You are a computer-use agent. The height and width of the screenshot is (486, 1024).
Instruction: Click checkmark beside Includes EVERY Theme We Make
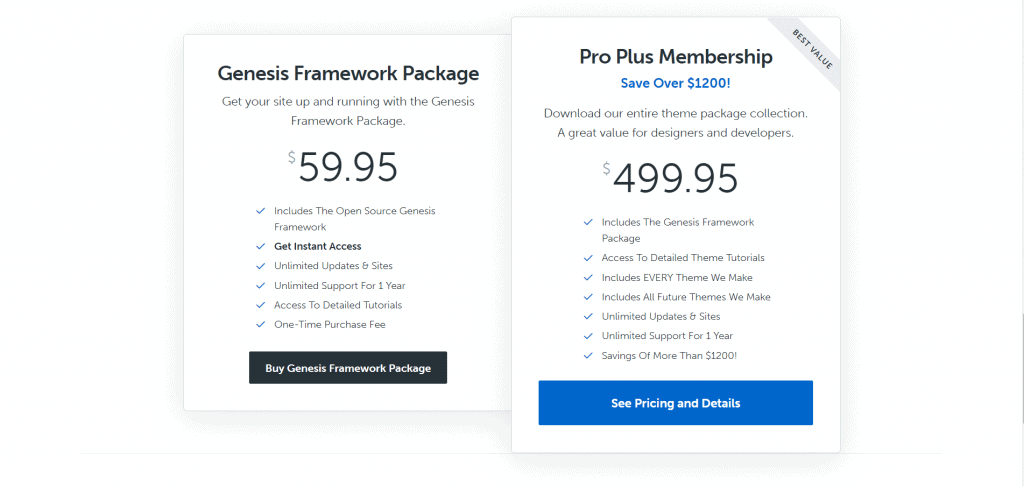(588, 278)
